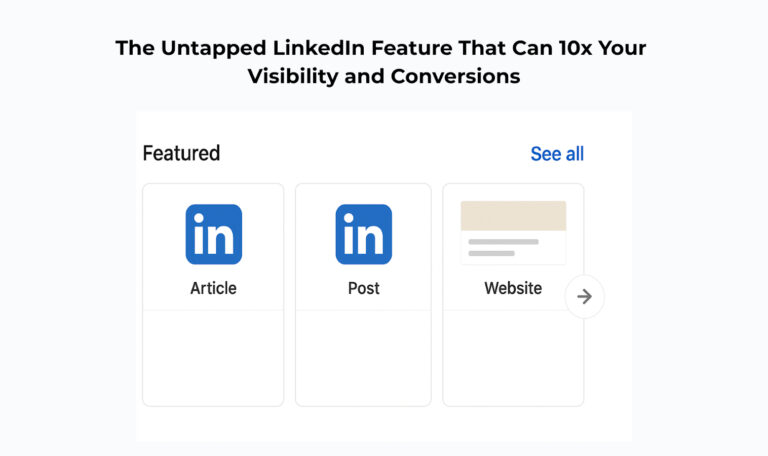
Task: Click the "Featured" section heading
Action: click(181, 154)
